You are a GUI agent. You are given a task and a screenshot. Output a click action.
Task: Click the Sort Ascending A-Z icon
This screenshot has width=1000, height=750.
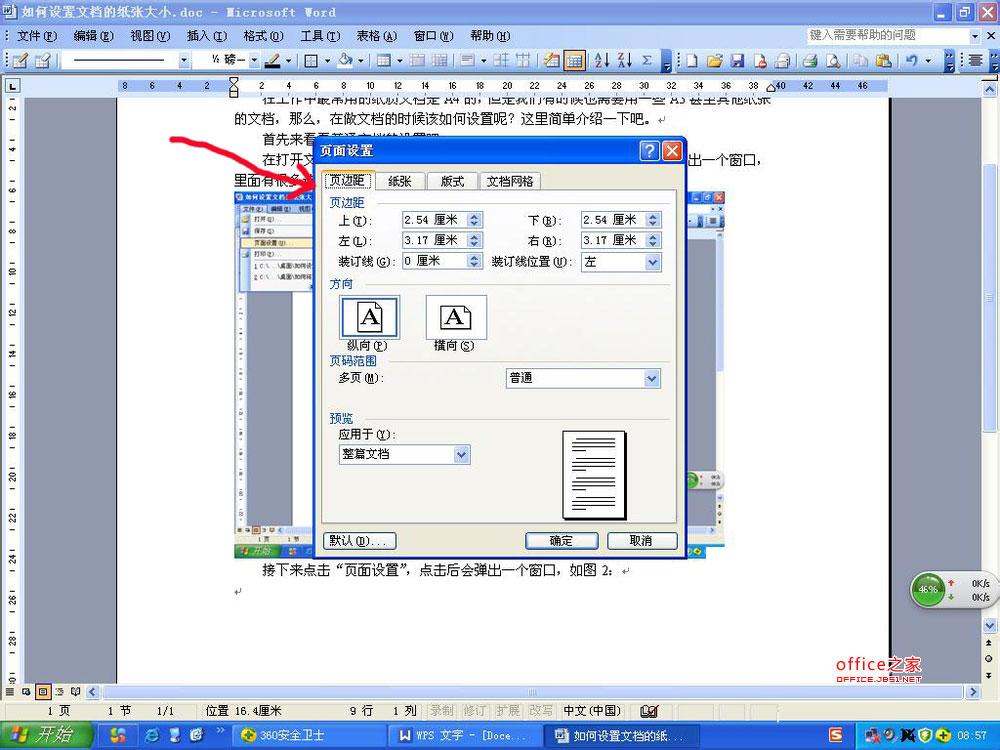coord(601,61)
